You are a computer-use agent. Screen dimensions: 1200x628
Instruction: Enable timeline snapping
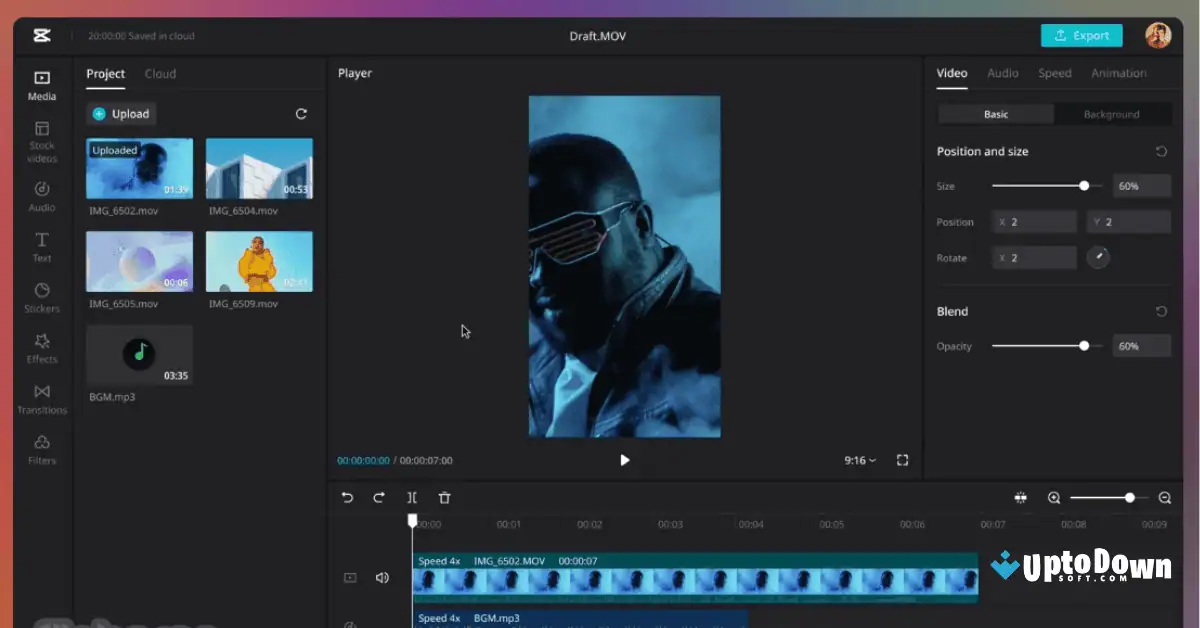click(1020, 497)
